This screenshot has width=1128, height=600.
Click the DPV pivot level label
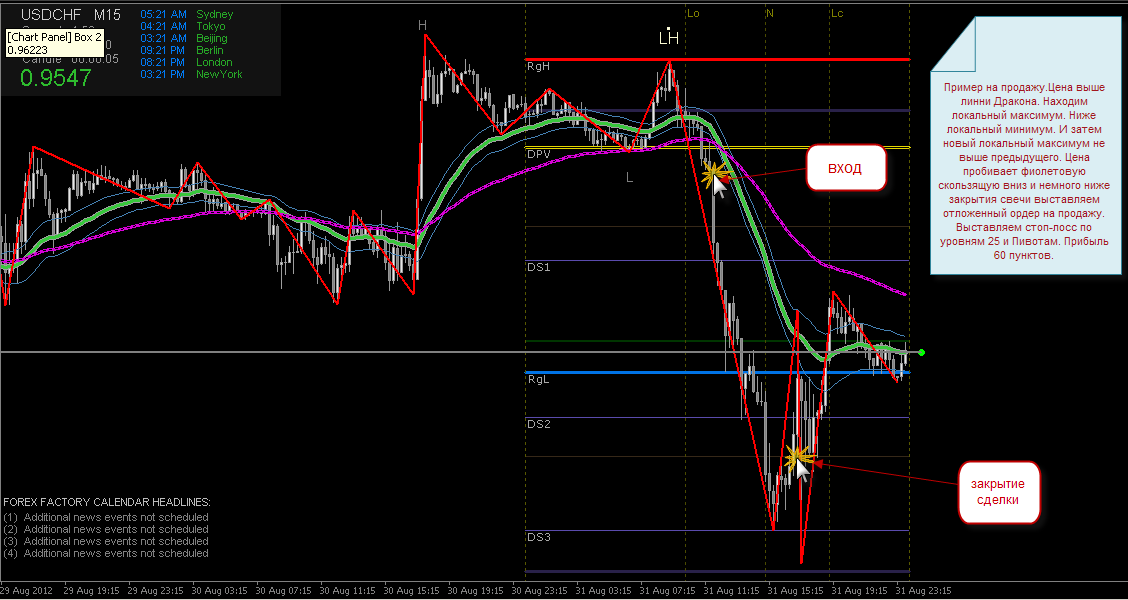pos(538,154)
